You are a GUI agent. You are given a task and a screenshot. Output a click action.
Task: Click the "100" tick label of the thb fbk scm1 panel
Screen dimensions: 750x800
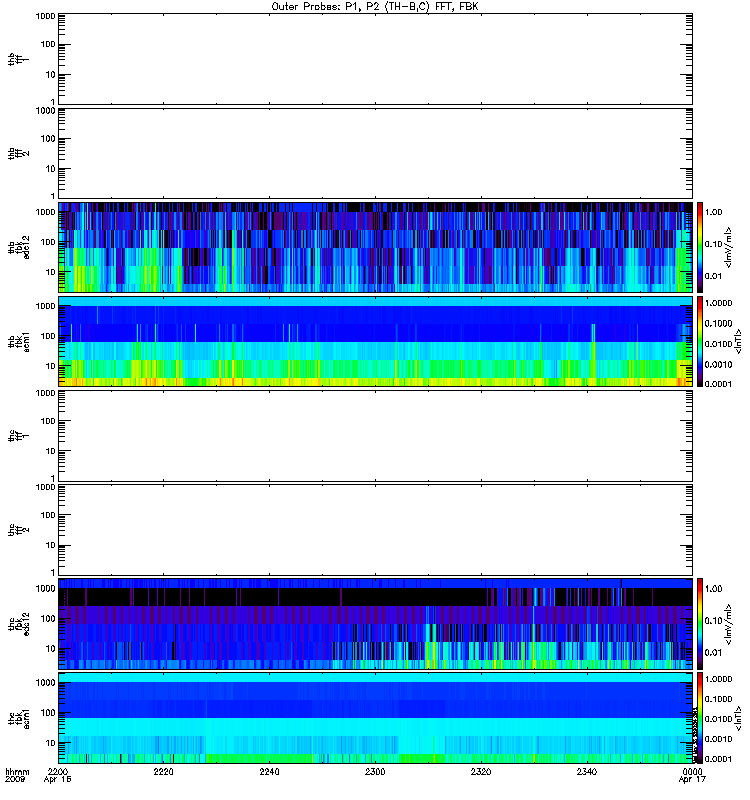pyautogui.click(x=48, y=336)
